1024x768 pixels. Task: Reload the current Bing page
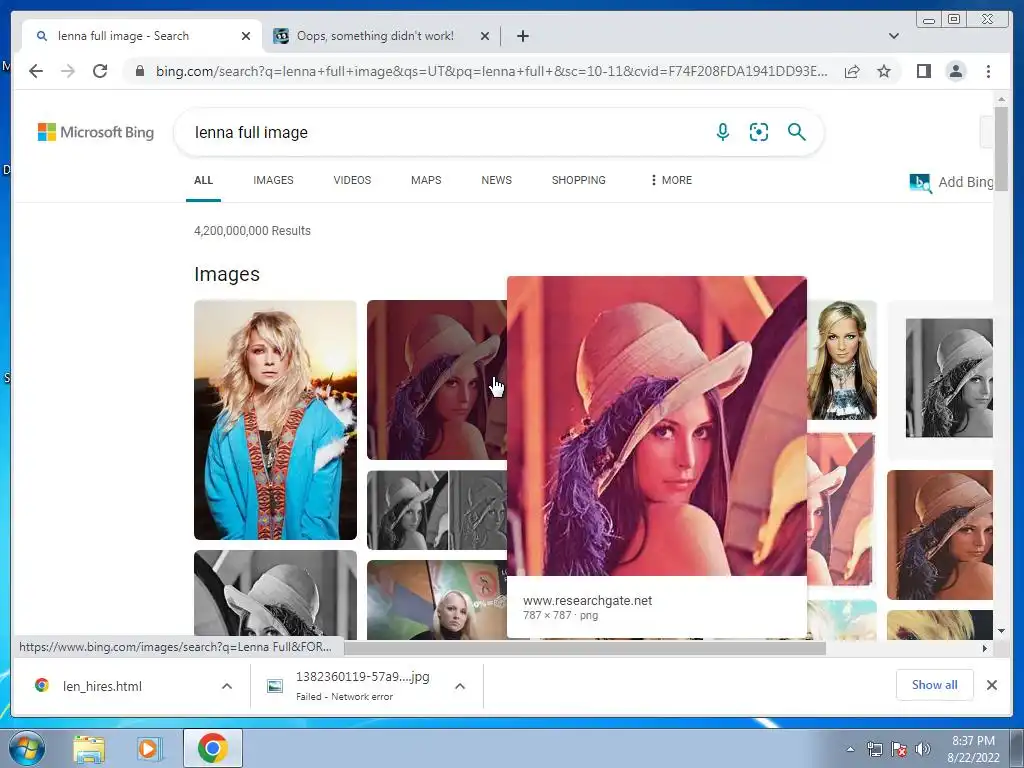tap(100, 71)
